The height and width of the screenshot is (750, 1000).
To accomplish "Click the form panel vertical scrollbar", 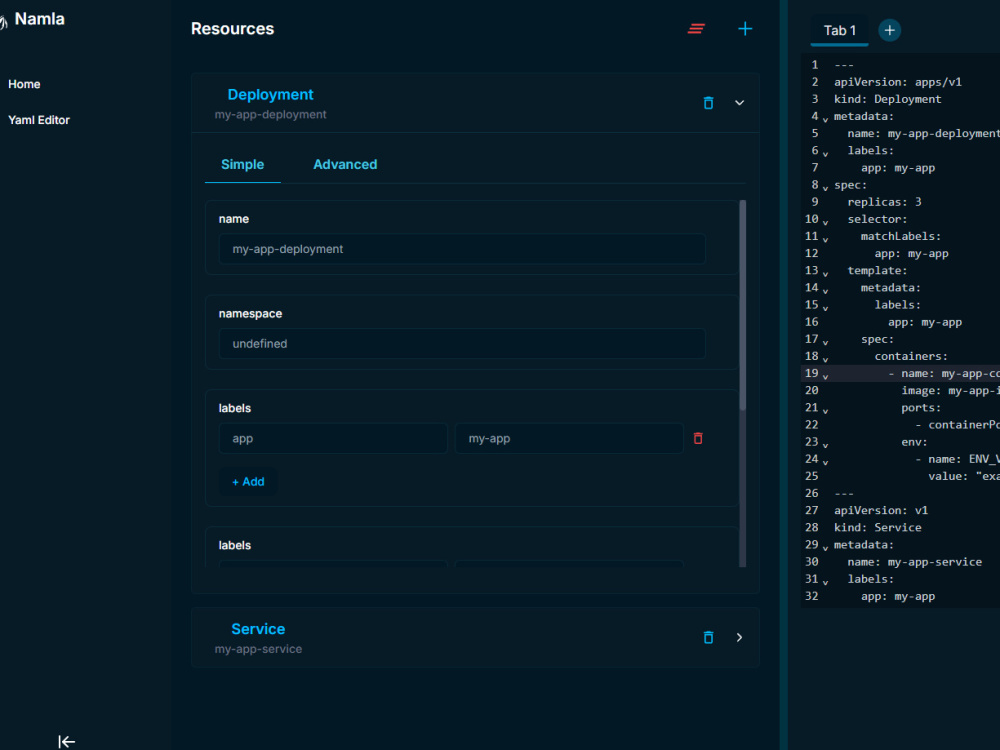I will tap(742, 306).
